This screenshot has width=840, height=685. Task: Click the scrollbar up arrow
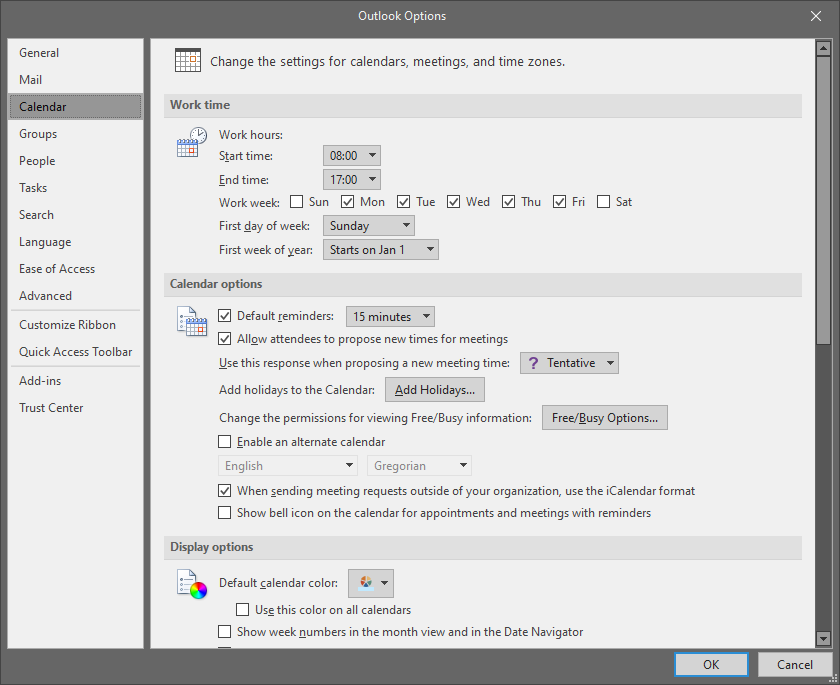tap(823, 48)
